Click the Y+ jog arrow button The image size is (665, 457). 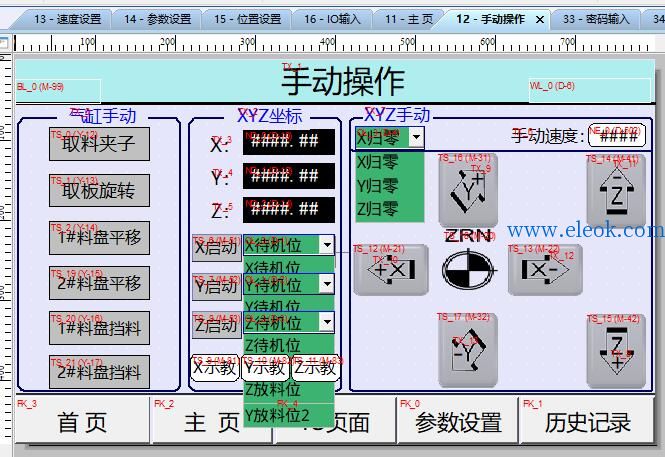468,190
